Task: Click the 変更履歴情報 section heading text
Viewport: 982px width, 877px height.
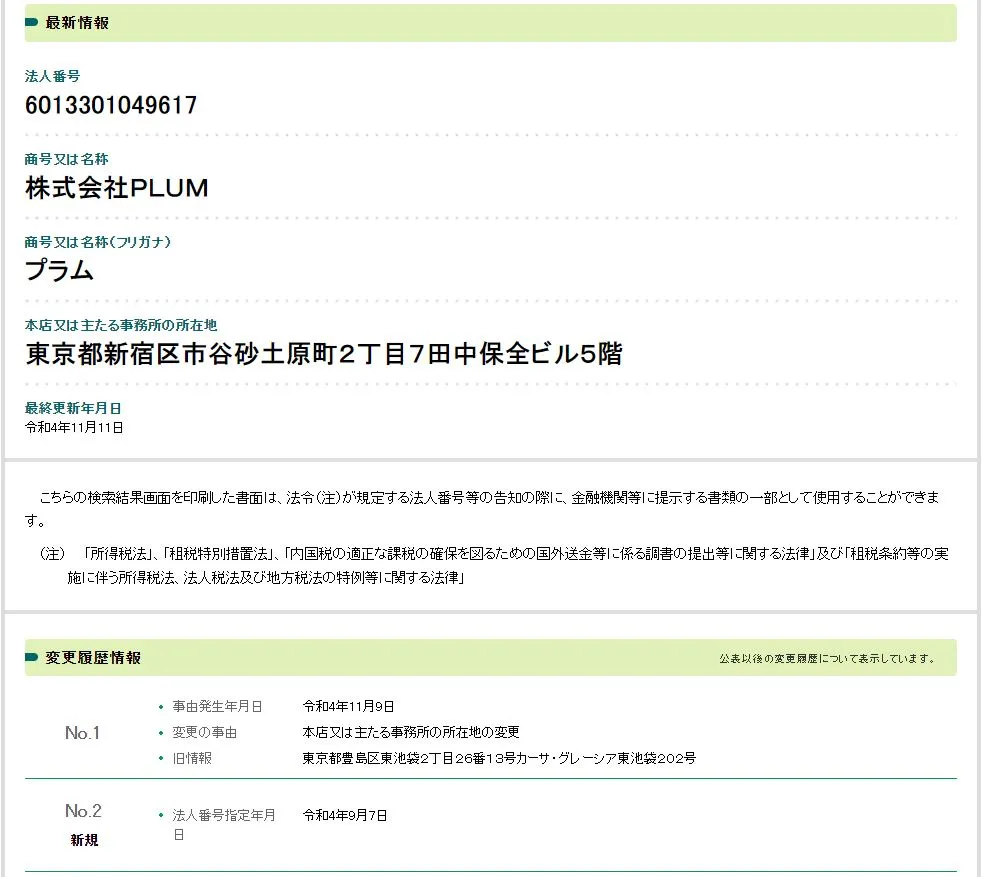Action: 93,657
